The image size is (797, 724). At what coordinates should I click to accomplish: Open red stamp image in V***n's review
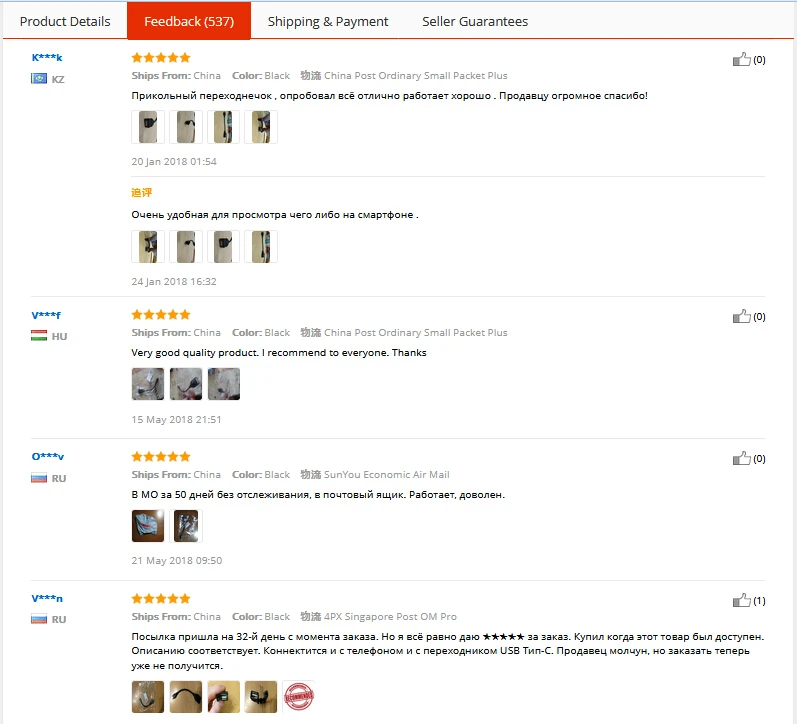pos(298,697)
